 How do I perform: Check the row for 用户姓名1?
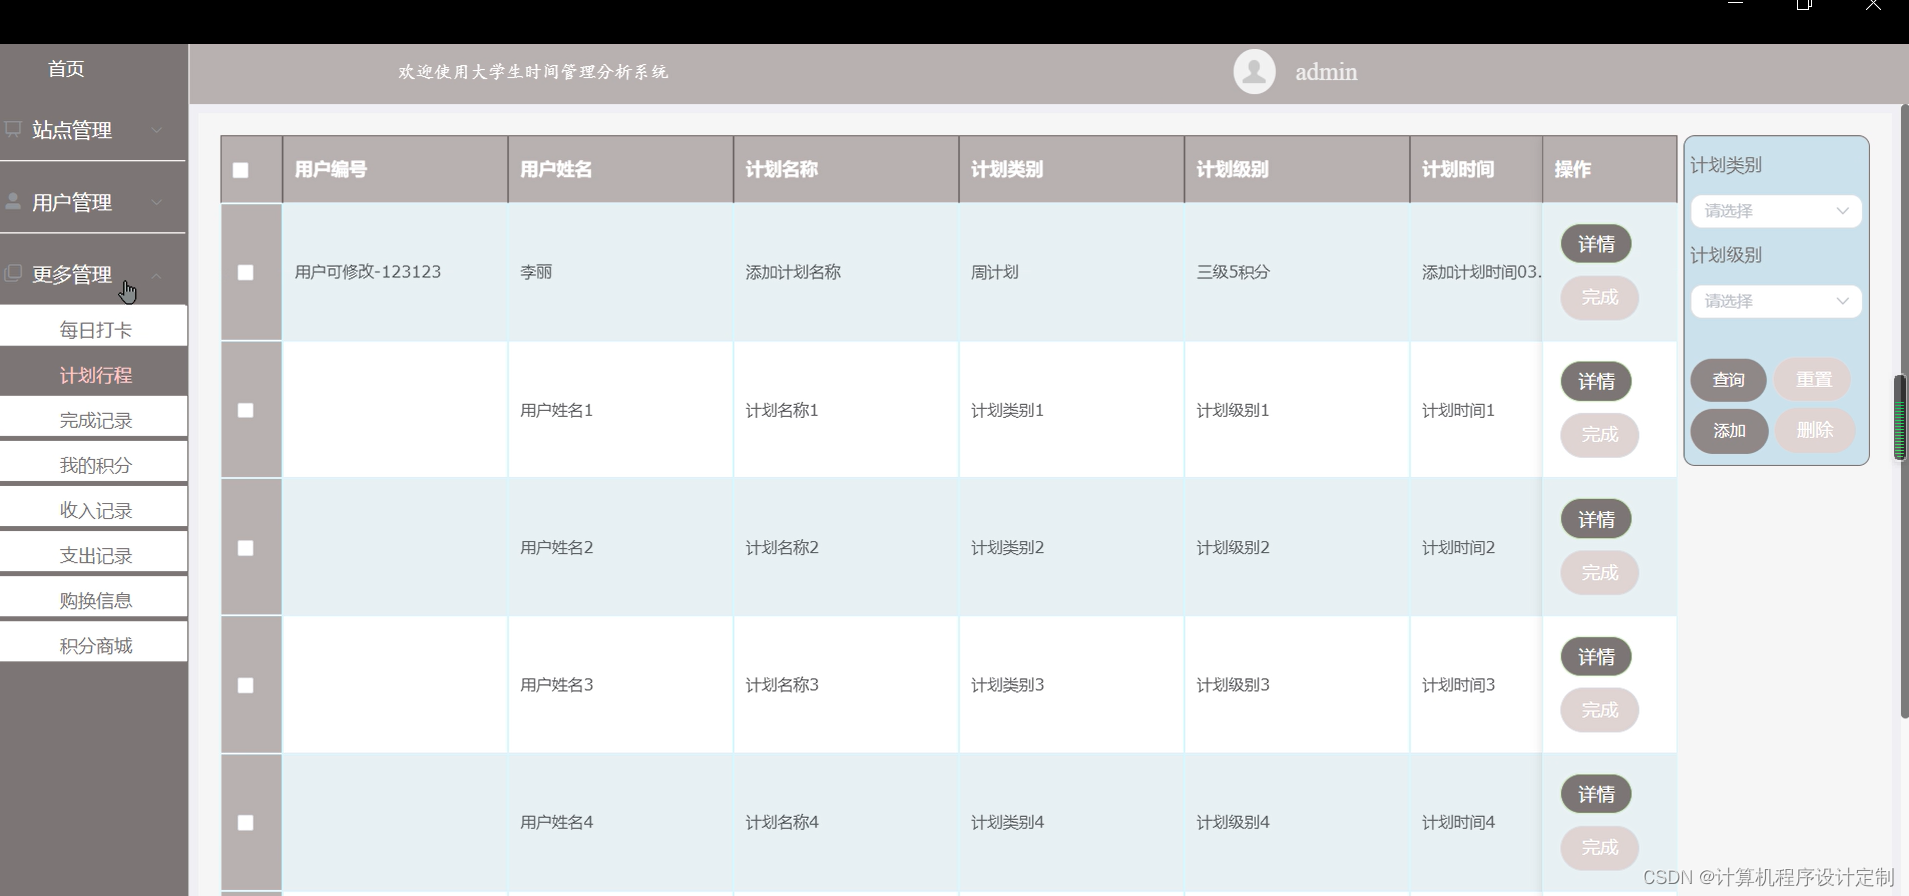click(x=245, y=410)
